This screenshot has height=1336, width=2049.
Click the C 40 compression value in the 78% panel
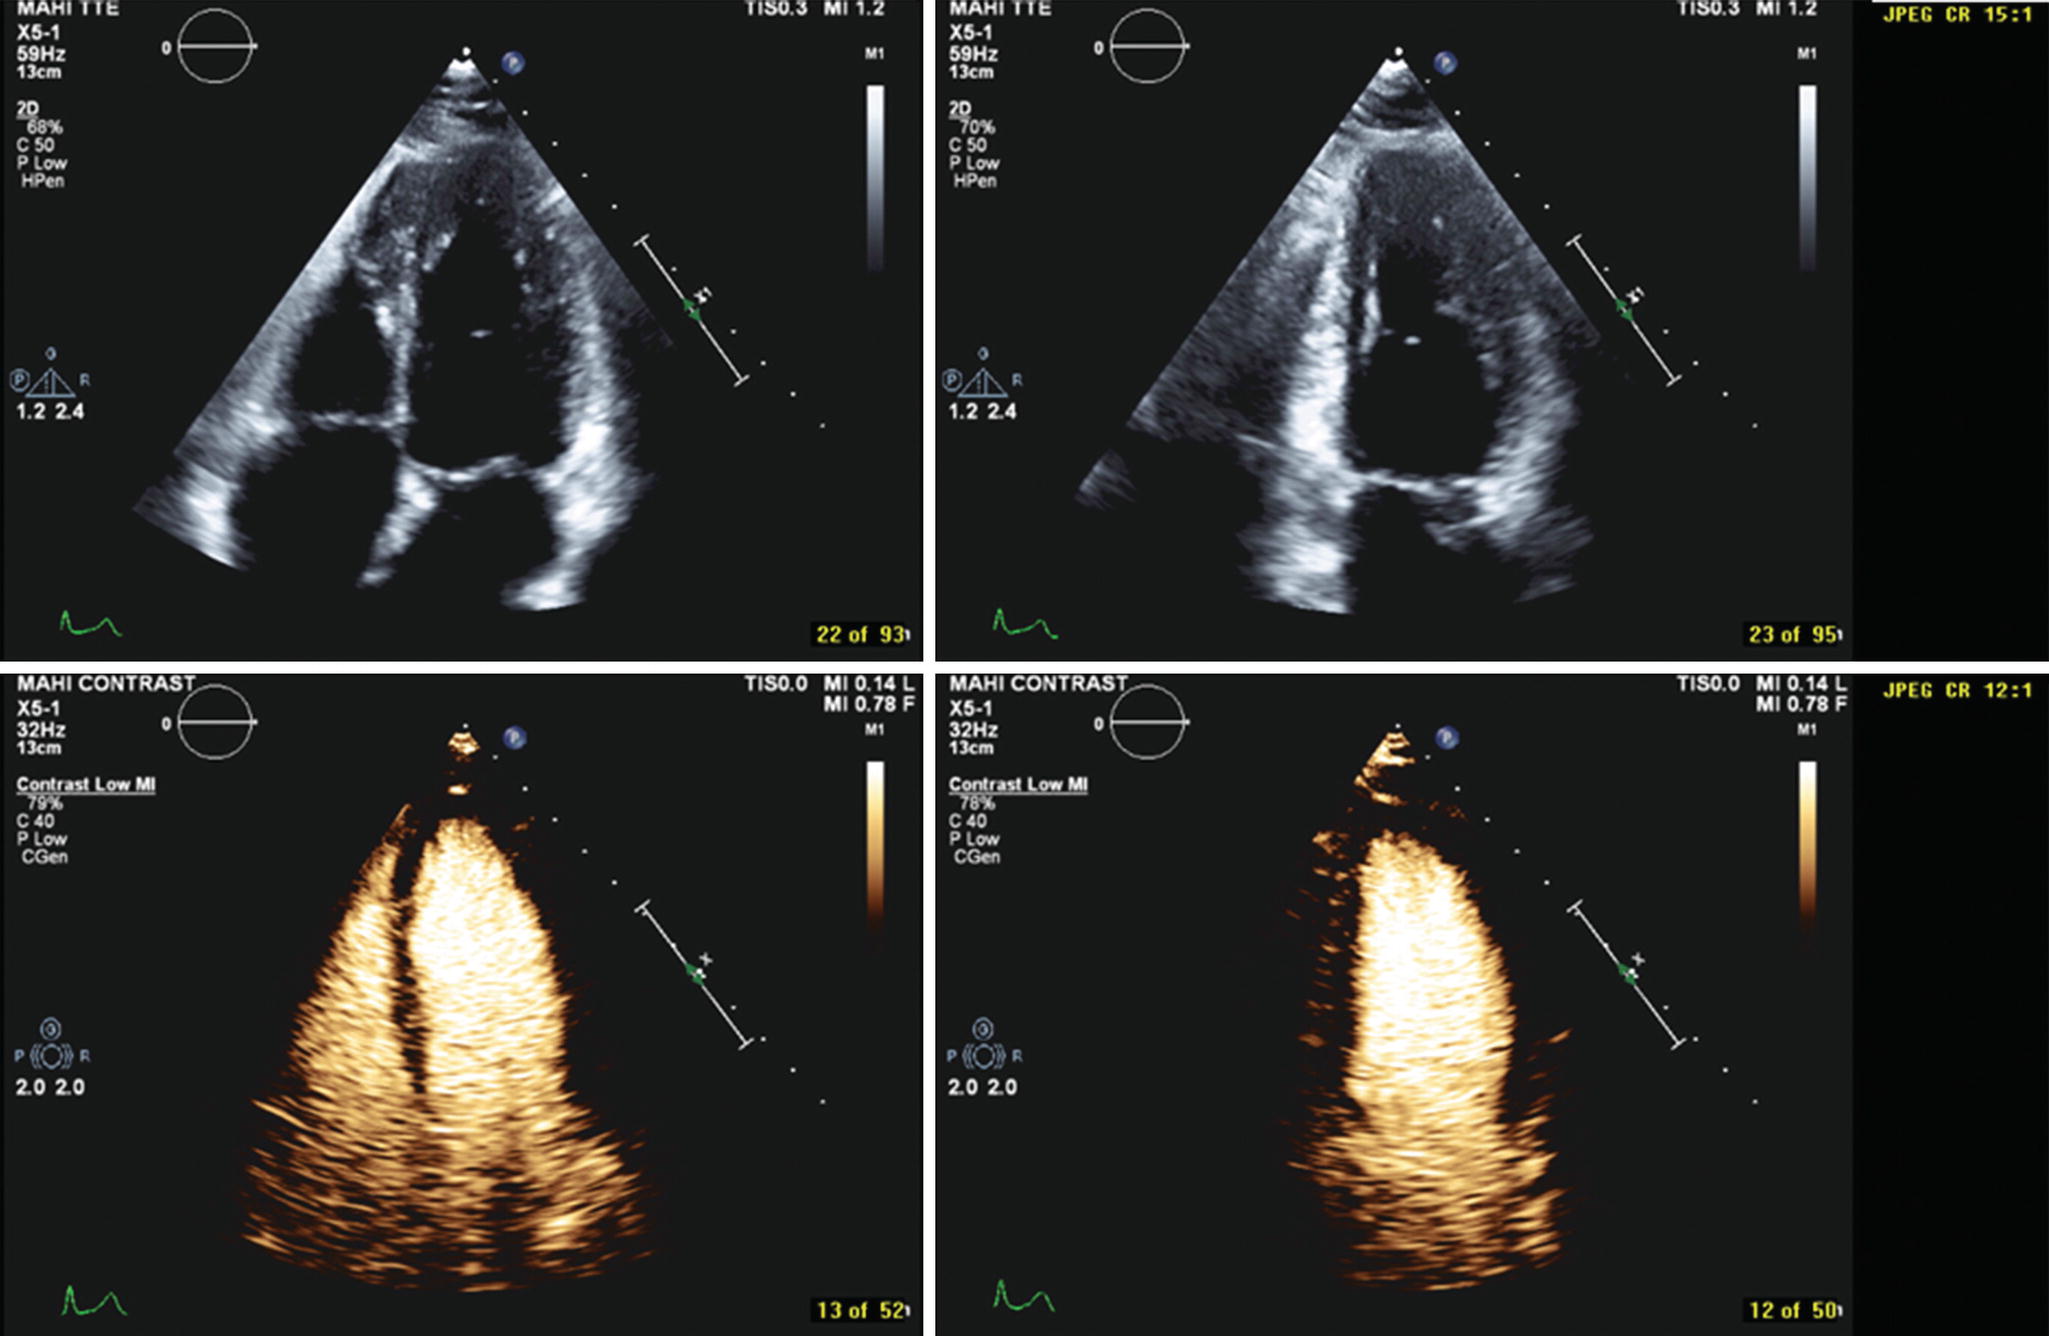(968, 821)
